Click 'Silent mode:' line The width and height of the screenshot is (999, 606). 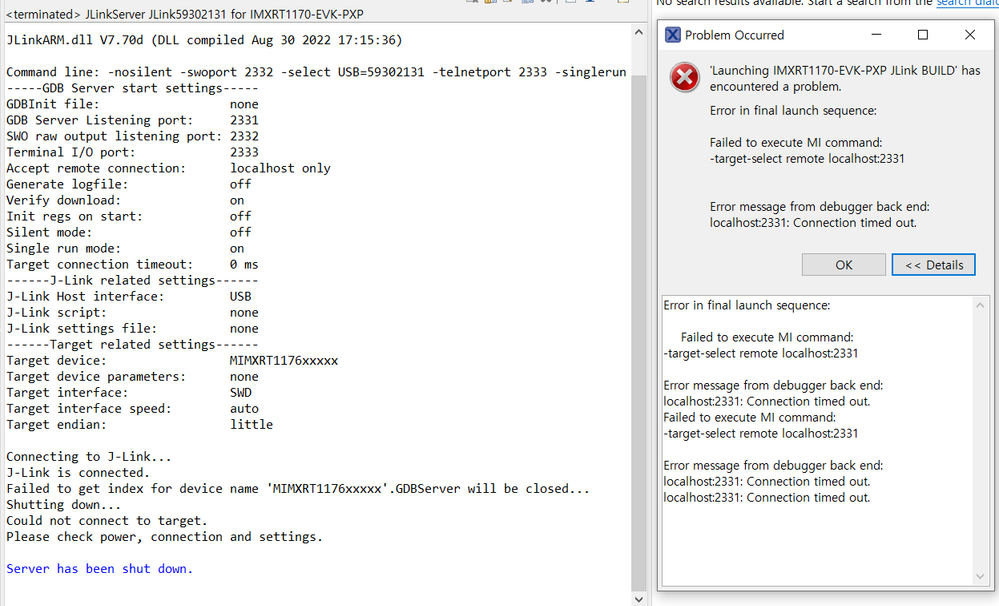click(x=129, y=232)
